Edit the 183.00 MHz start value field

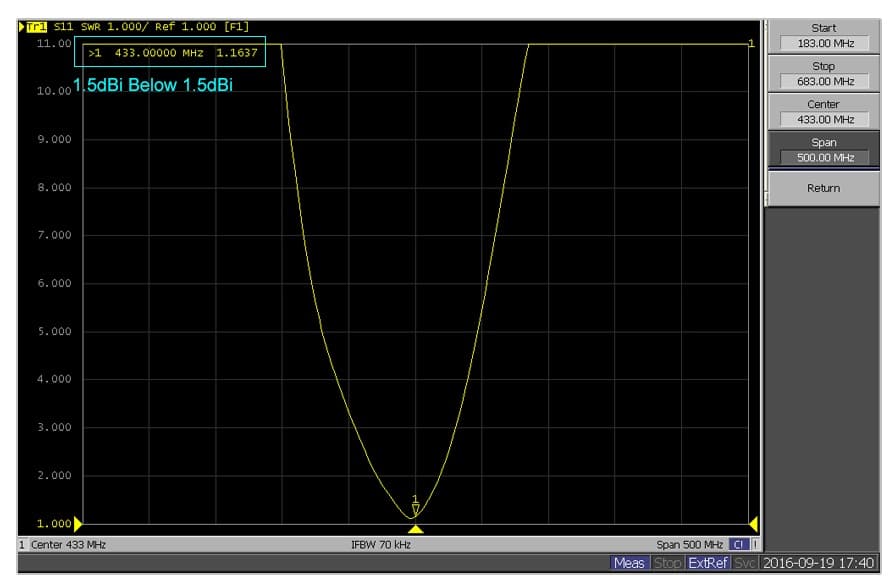tap(825, 43)
